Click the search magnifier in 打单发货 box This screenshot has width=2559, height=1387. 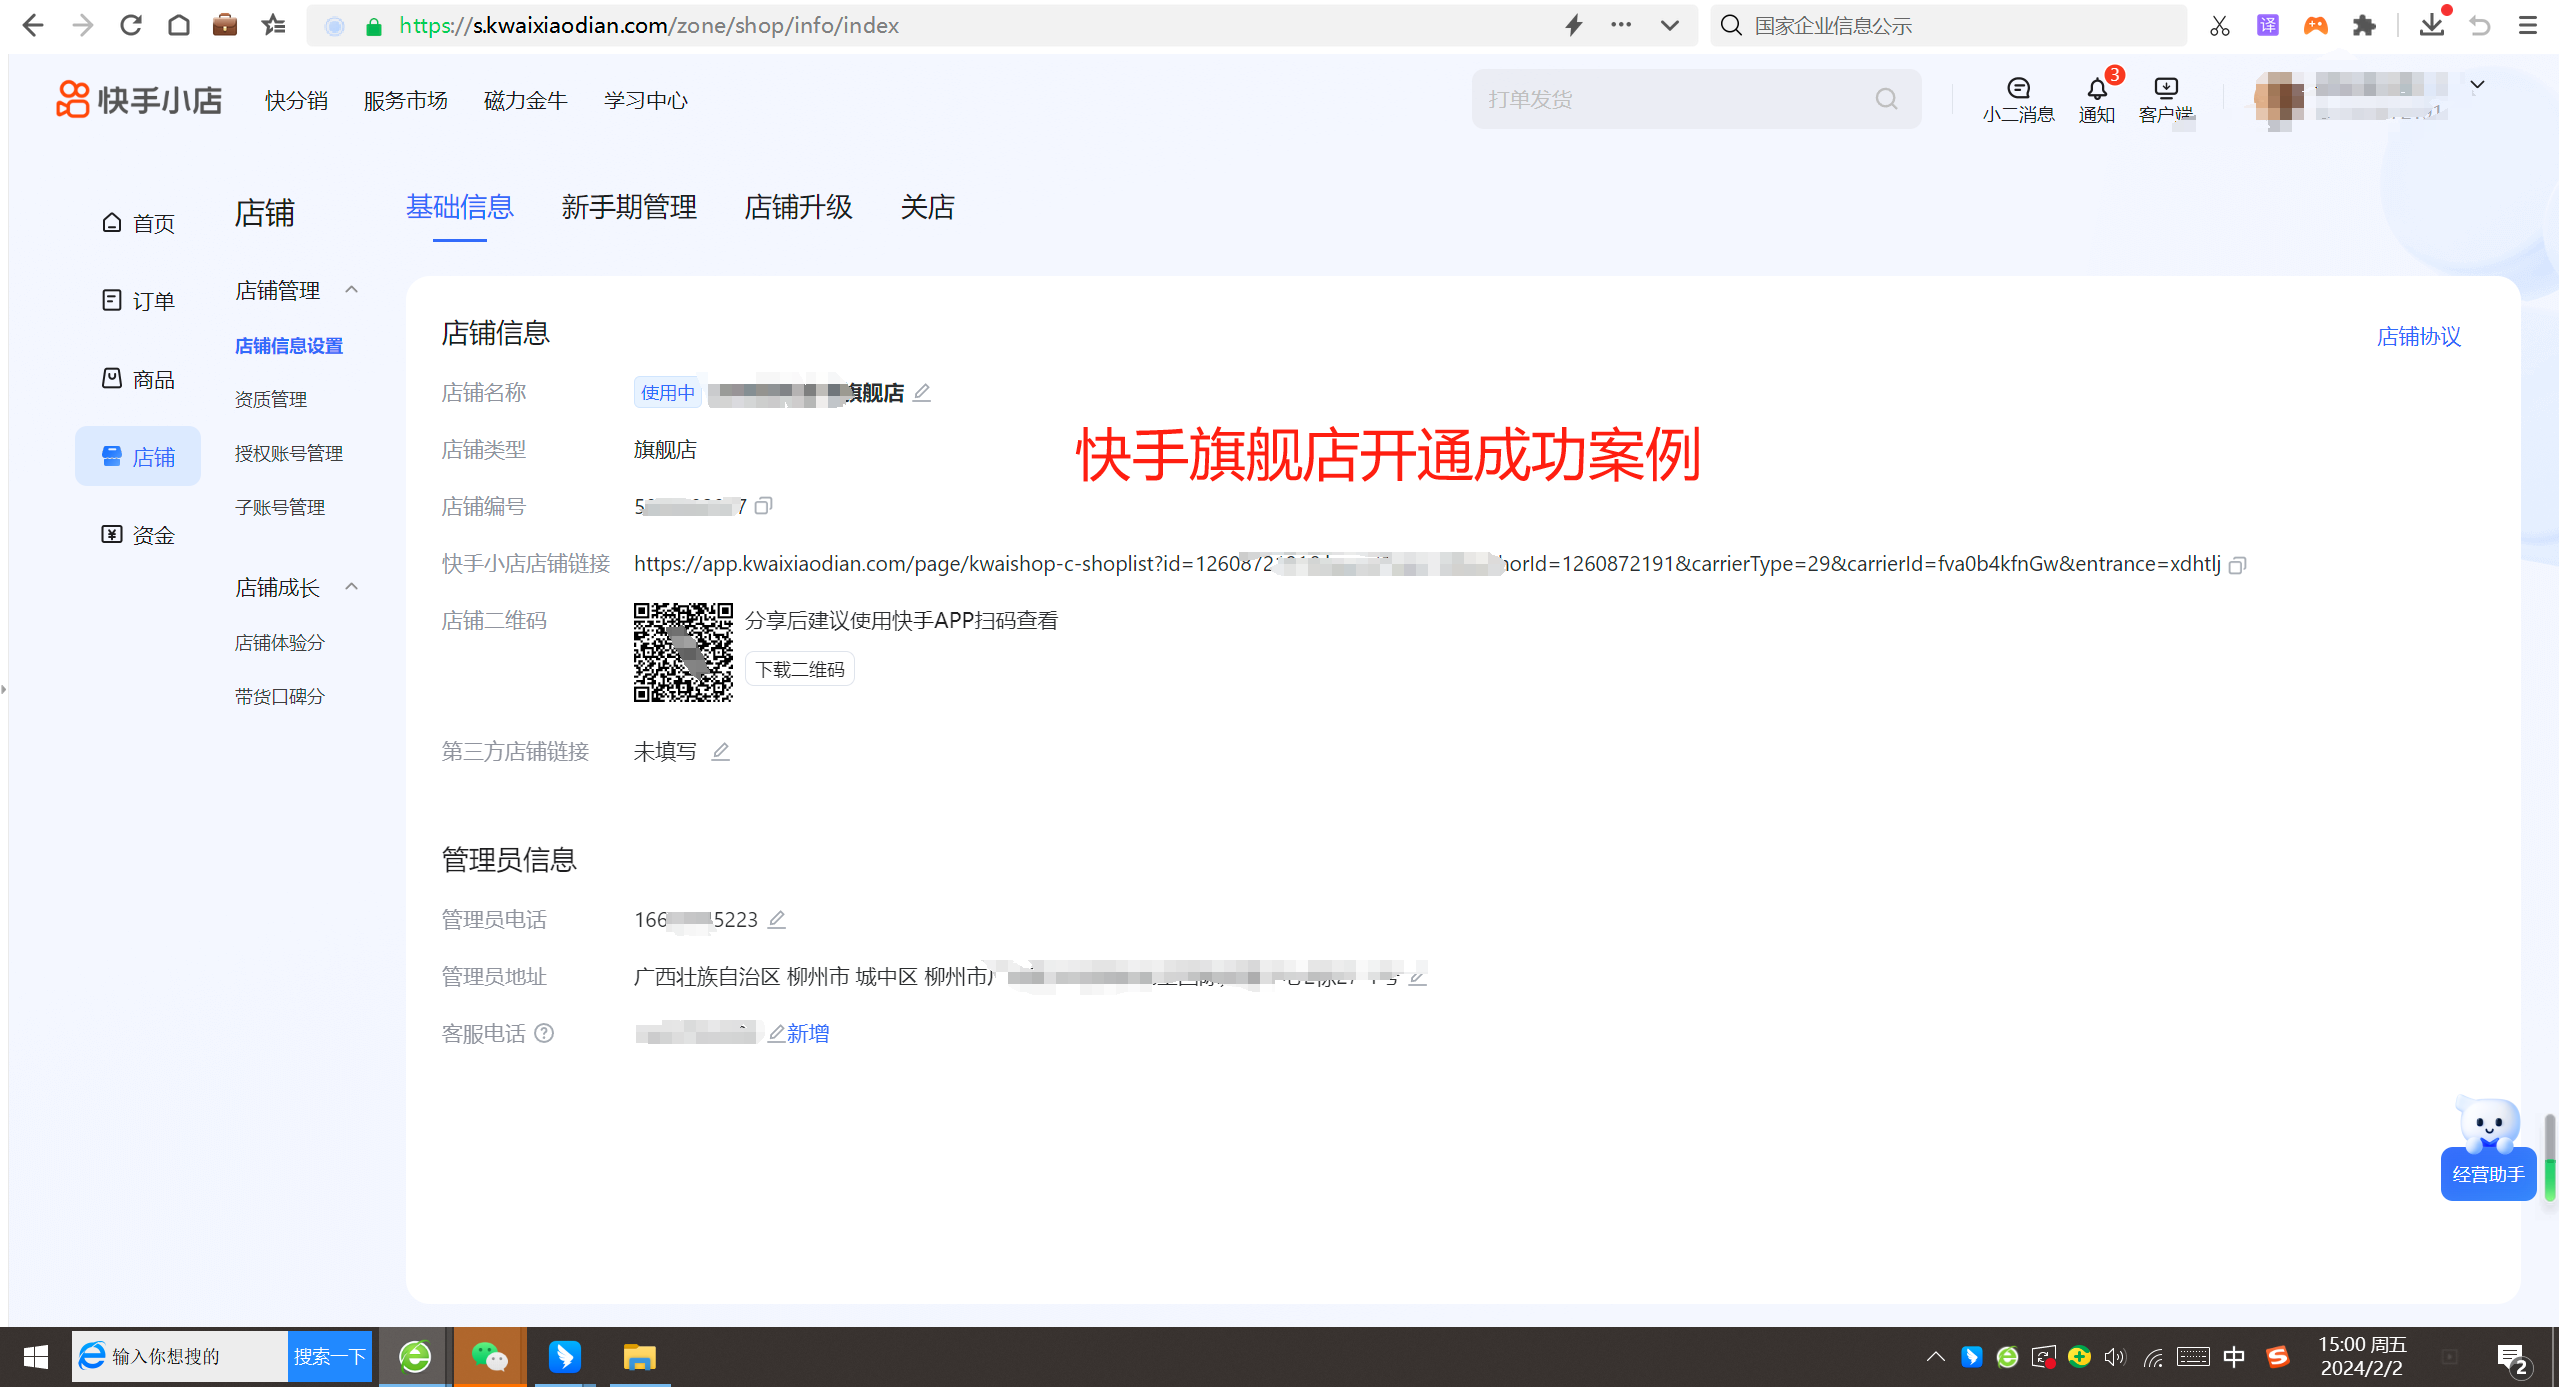(1886, 99)
